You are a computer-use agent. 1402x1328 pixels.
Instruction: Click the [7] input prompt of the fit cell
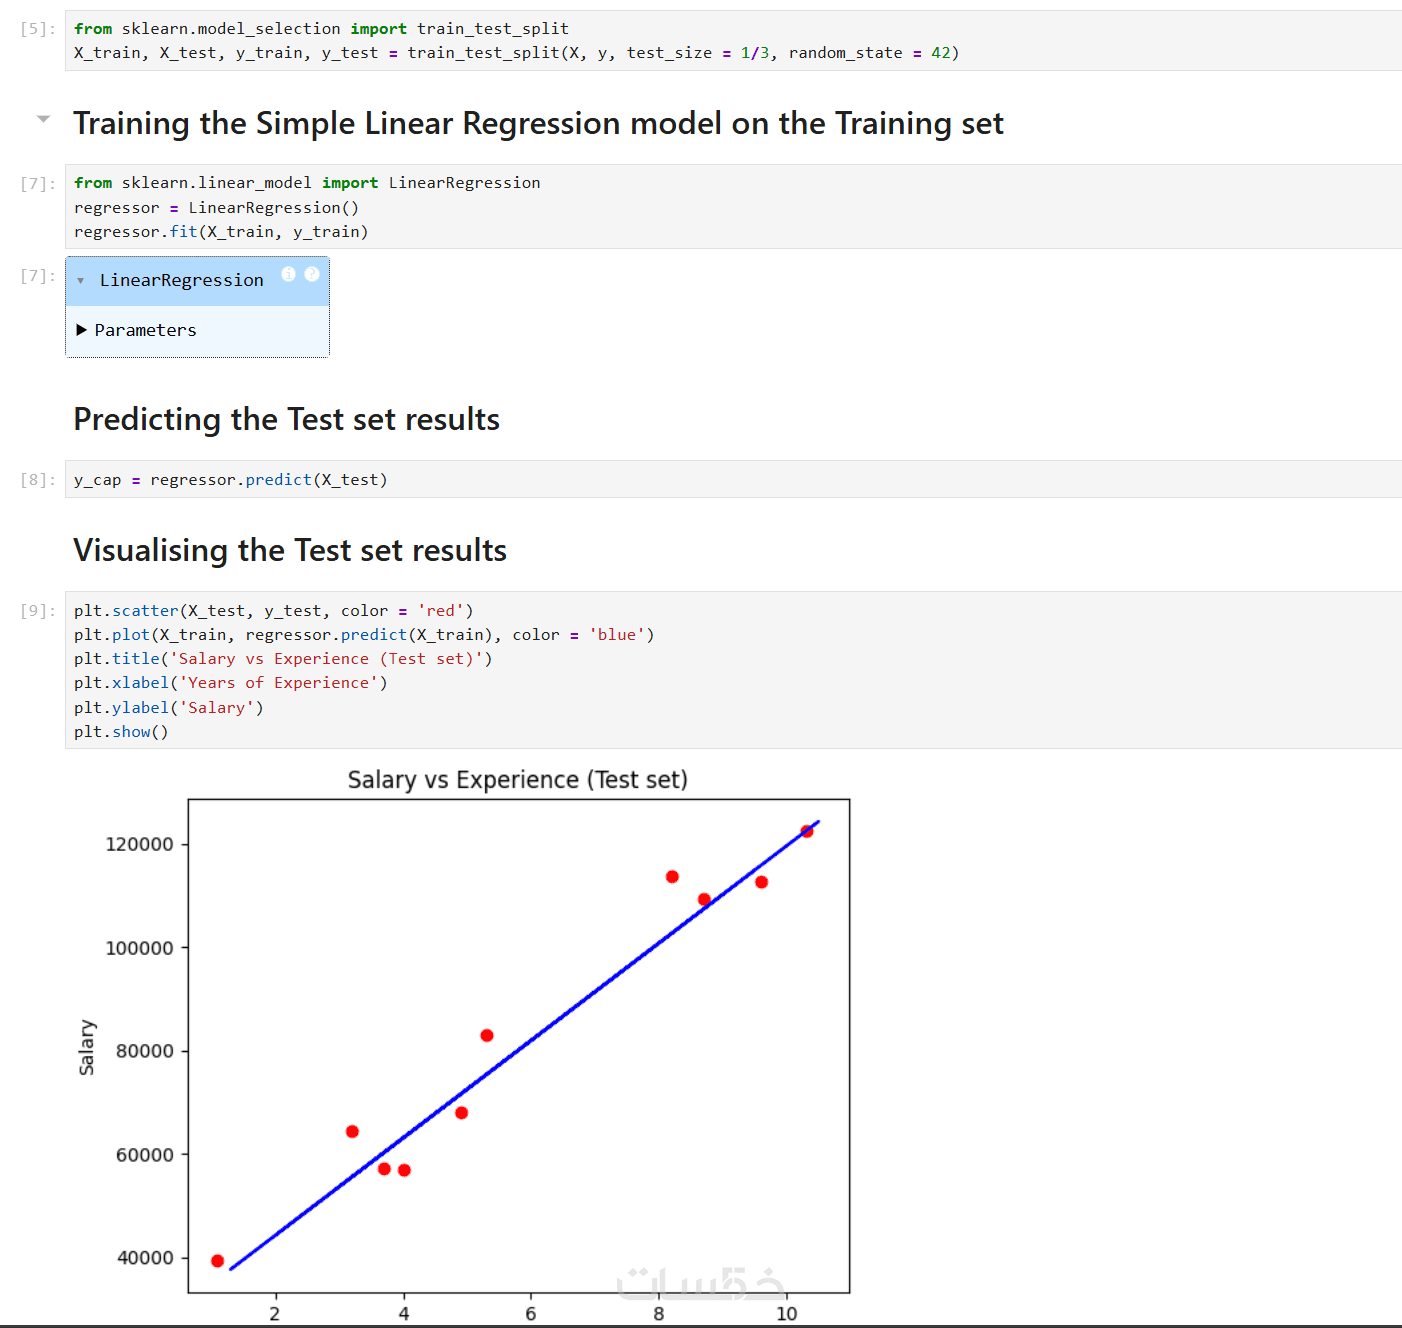pyautogui.click(x=37, y=183)
